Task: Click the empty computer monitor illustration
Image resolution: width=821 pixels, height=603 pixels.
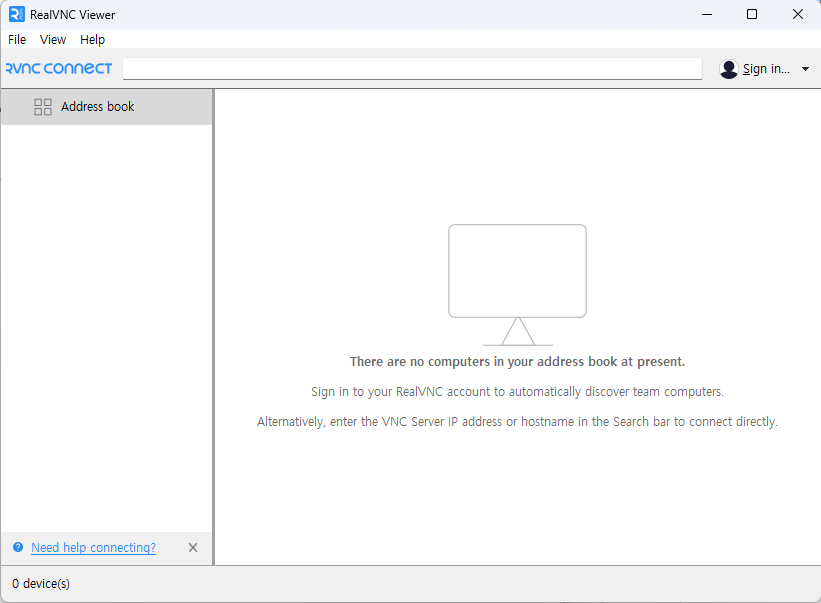Action: coord(517,285)
